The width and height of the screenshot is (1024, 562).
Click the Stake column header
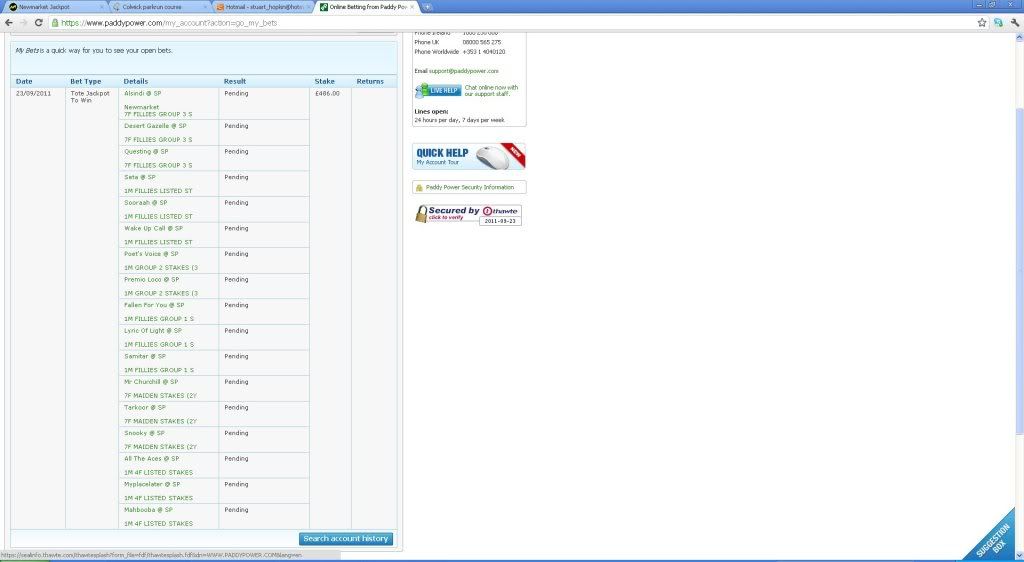(324, 82)
